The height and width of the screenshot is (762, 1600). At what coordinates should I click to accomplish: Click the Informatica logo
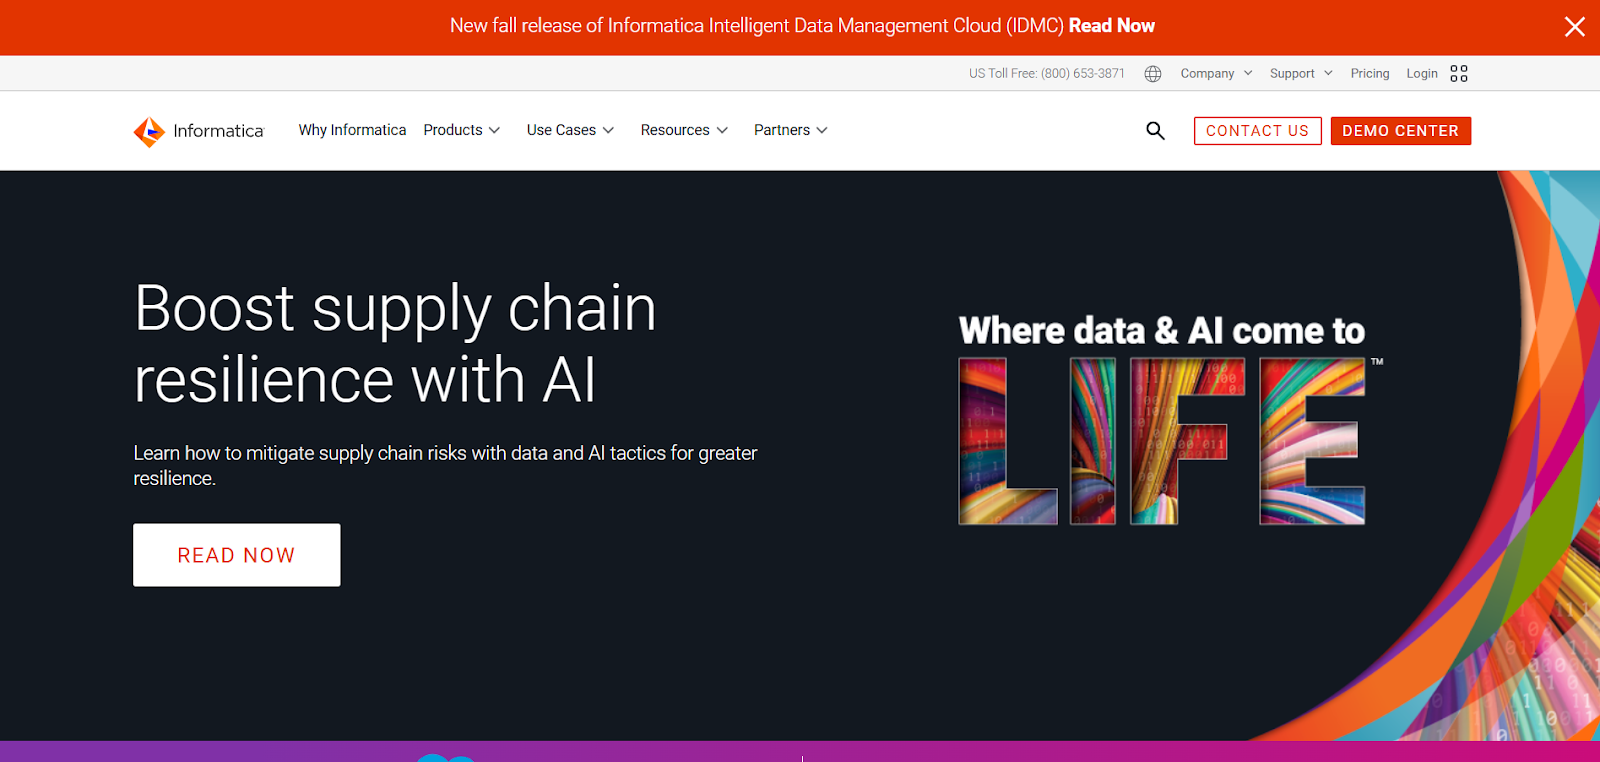coord(198,130)
